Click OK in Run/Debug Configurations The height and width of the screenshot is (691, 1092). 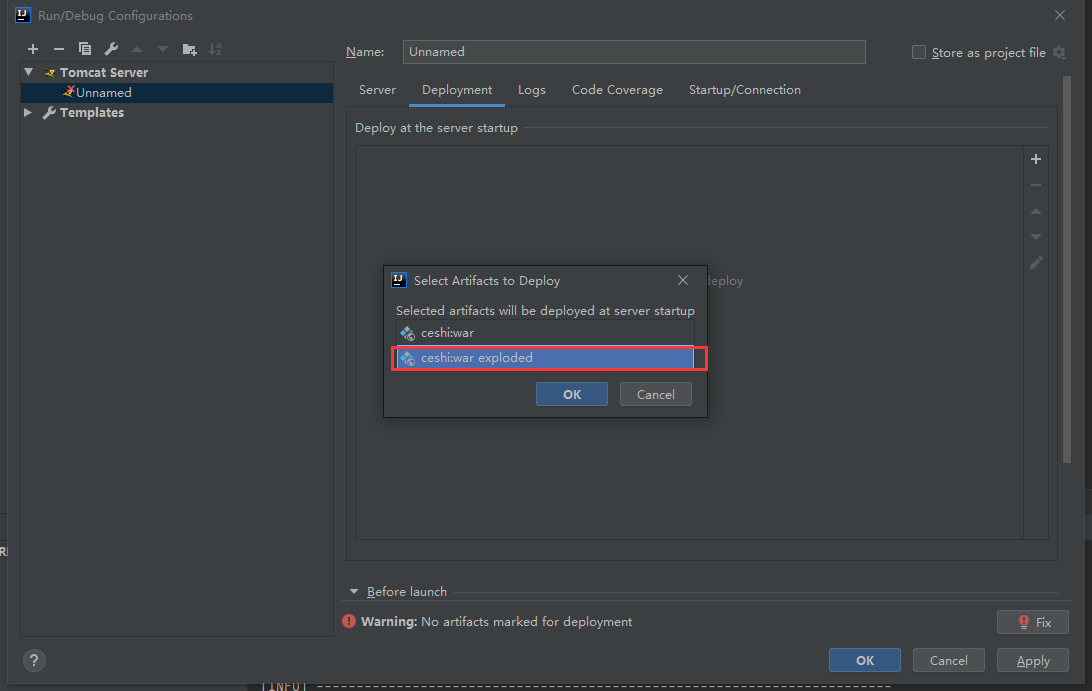864,660
